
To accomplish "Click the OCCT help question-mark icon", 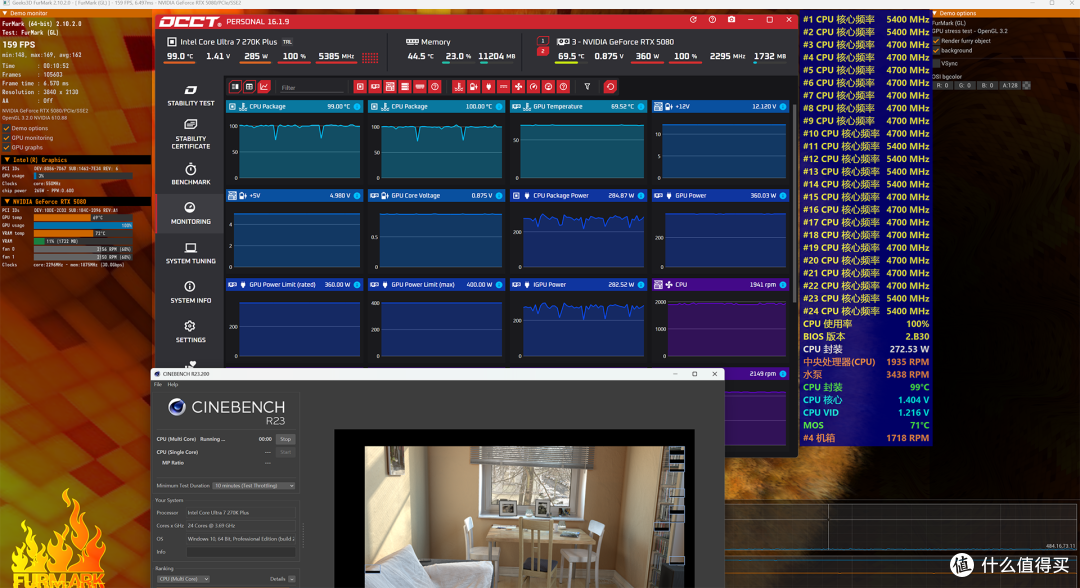I will point(712,20).
